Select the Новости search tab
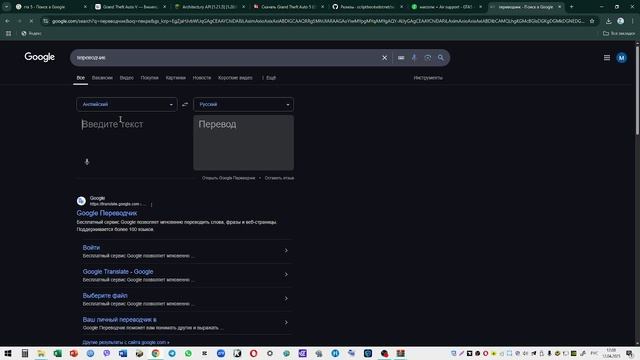Viewport: 640px width, 360px height. [202, 78]
